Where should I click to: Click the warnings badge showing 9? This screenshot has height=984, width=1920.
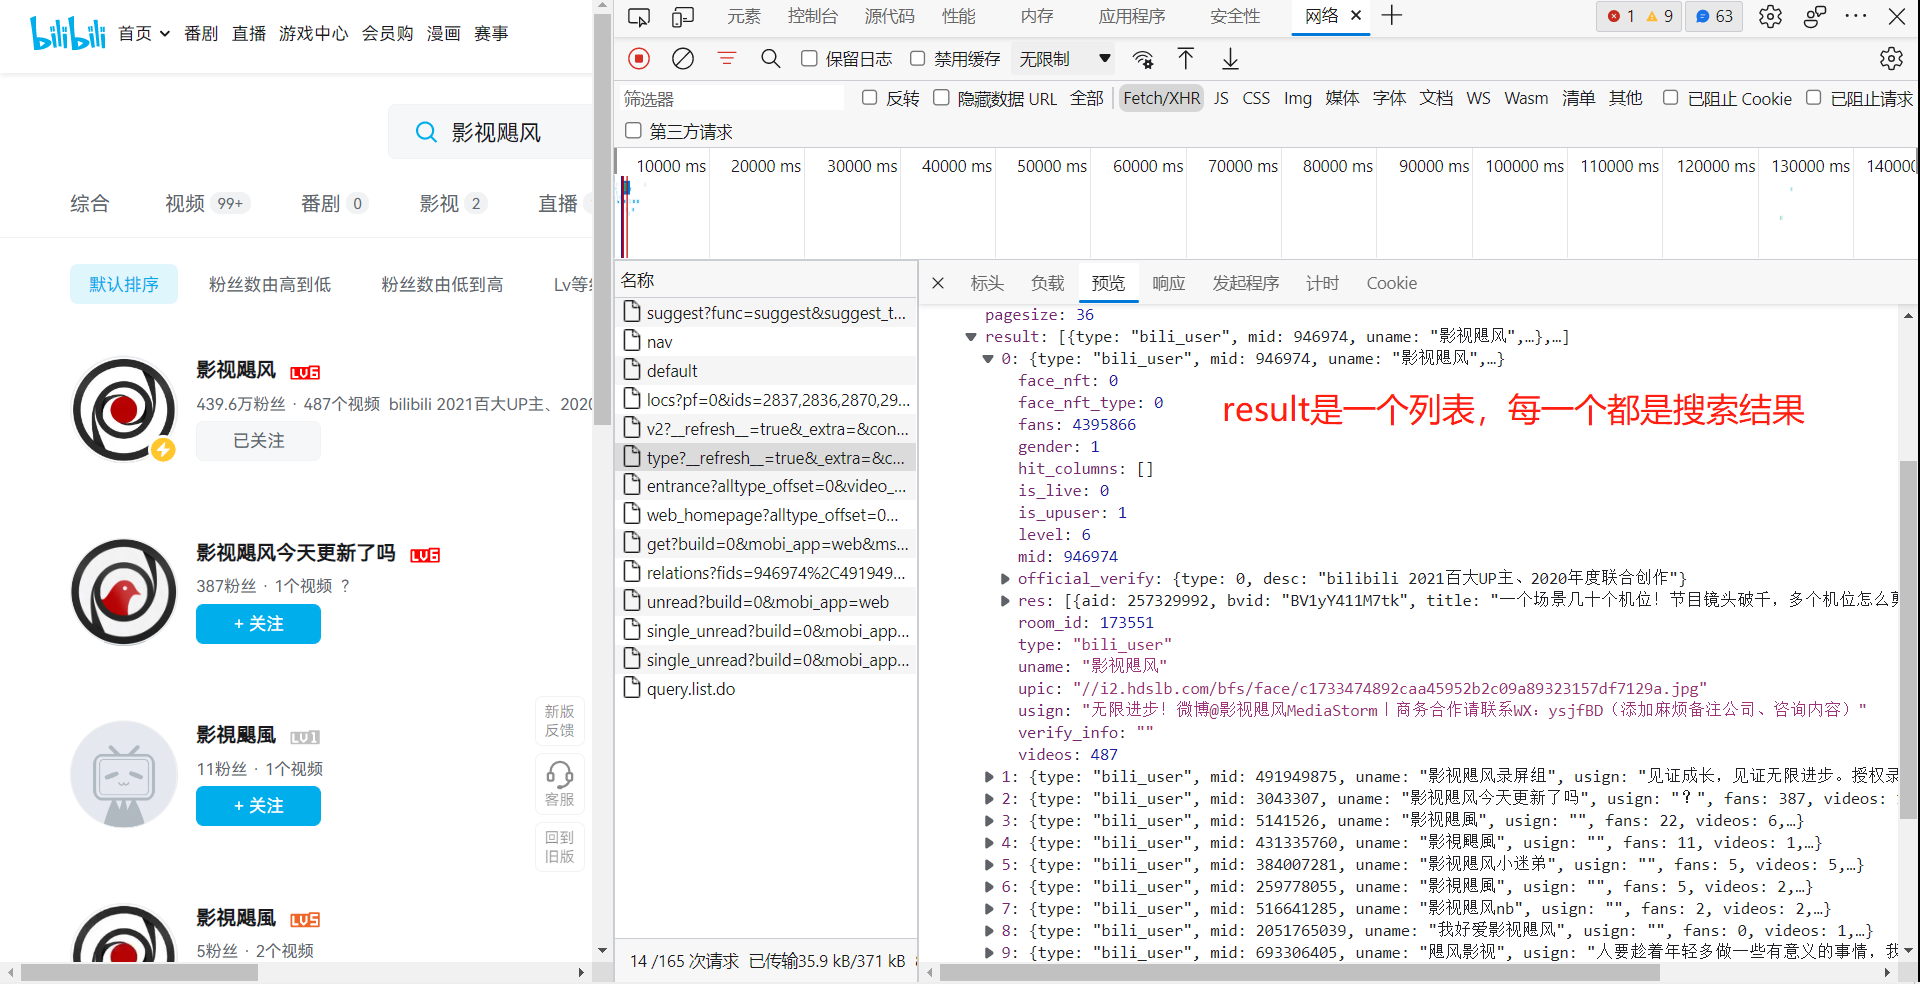pos(1659,16)
